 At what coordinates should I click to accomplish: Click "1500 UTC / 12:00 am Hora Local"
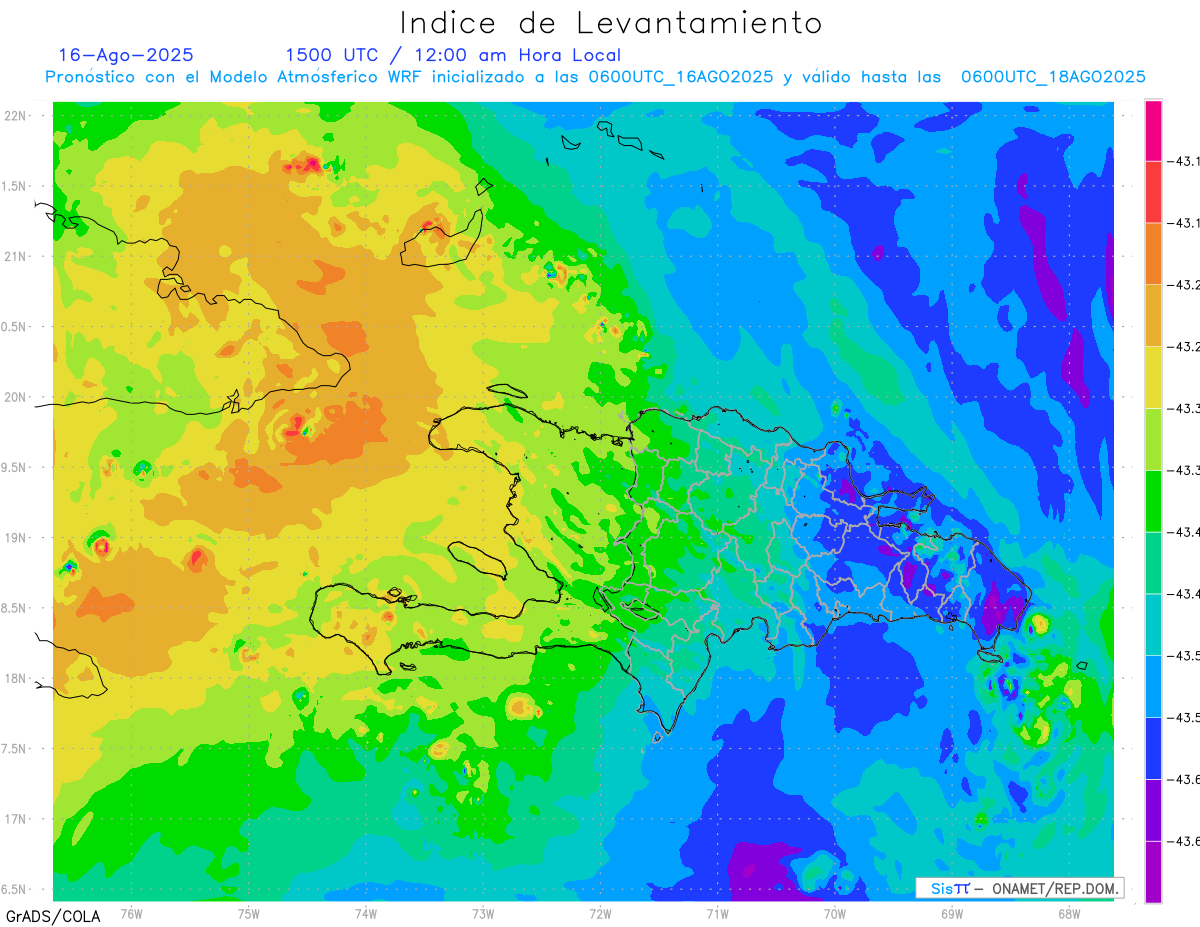pos(453,55)
